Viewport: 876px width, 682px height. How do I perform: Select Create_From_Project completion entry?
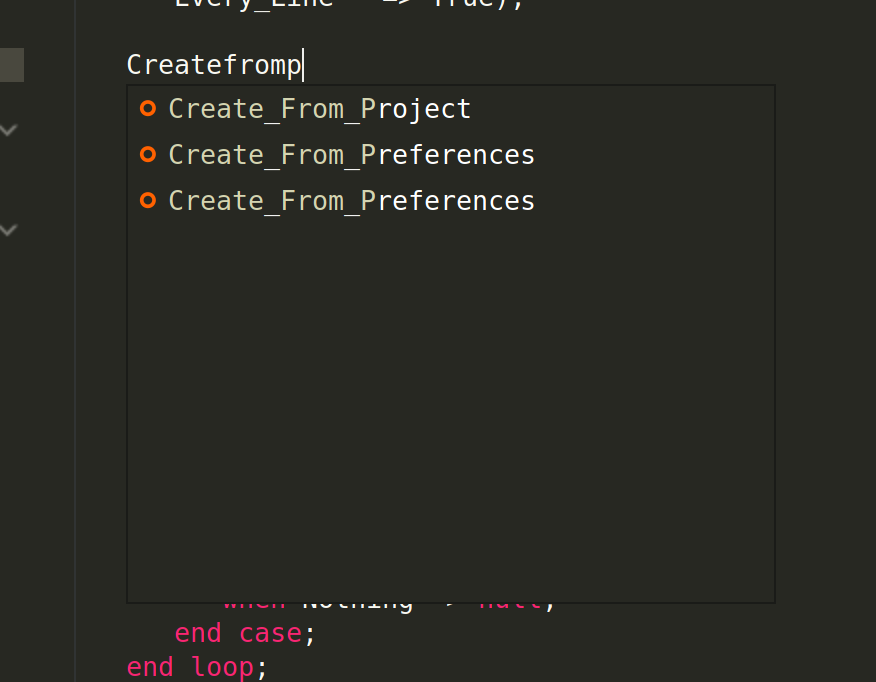pos(450,109)
